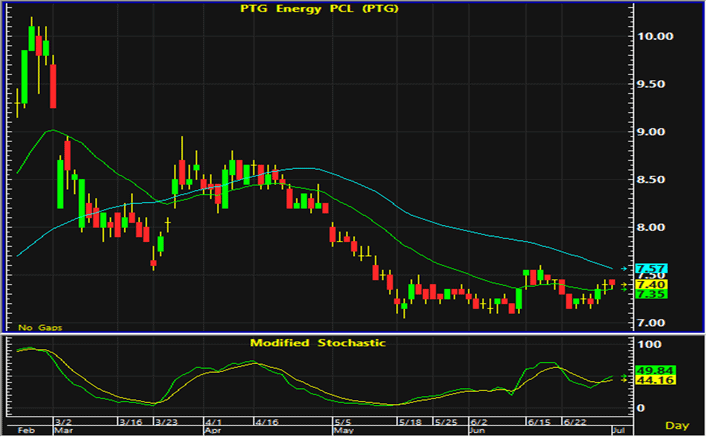This screenshot has height=437, width=707.
Task: Click the 9.50 price axis label
Action: click(651, 84)
